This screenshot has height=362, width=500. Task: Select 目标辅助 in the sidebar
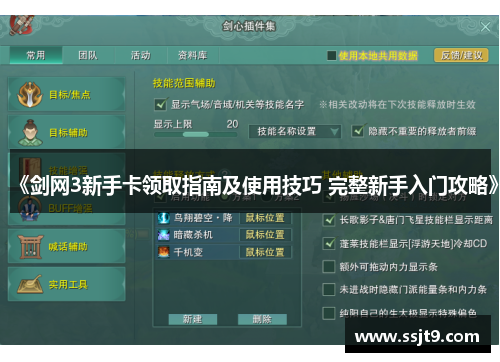coord(66,133)
